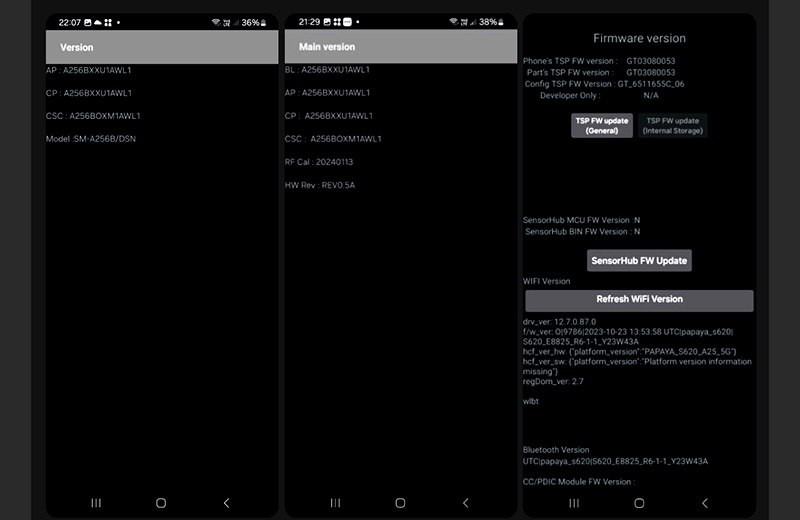Tap the Refresh WiFi Version button
Image resolution: width=800 pixels, height=520 pixels.
[x=639, y=300]
